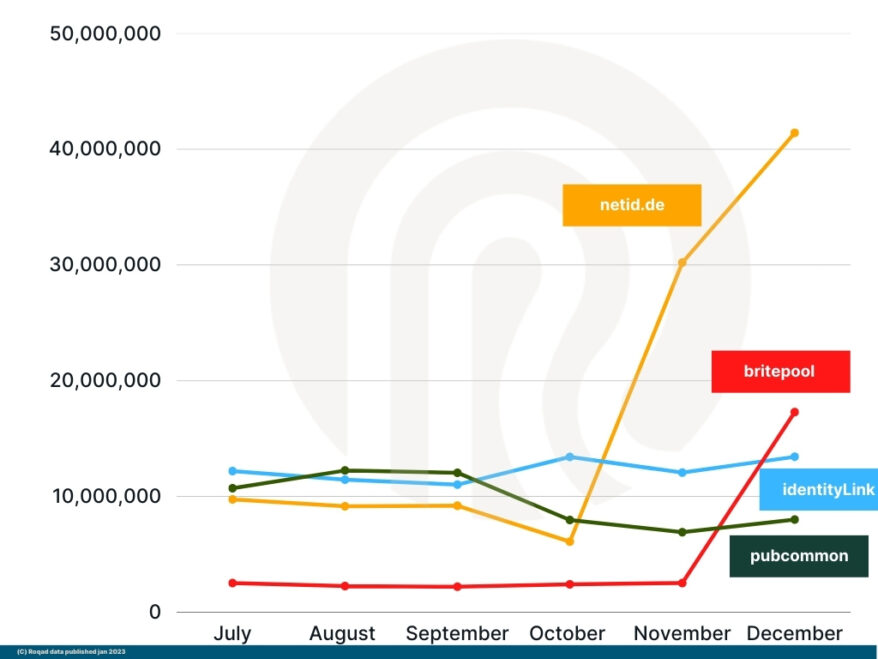Select the December x-axis label

tap(794, 634)
